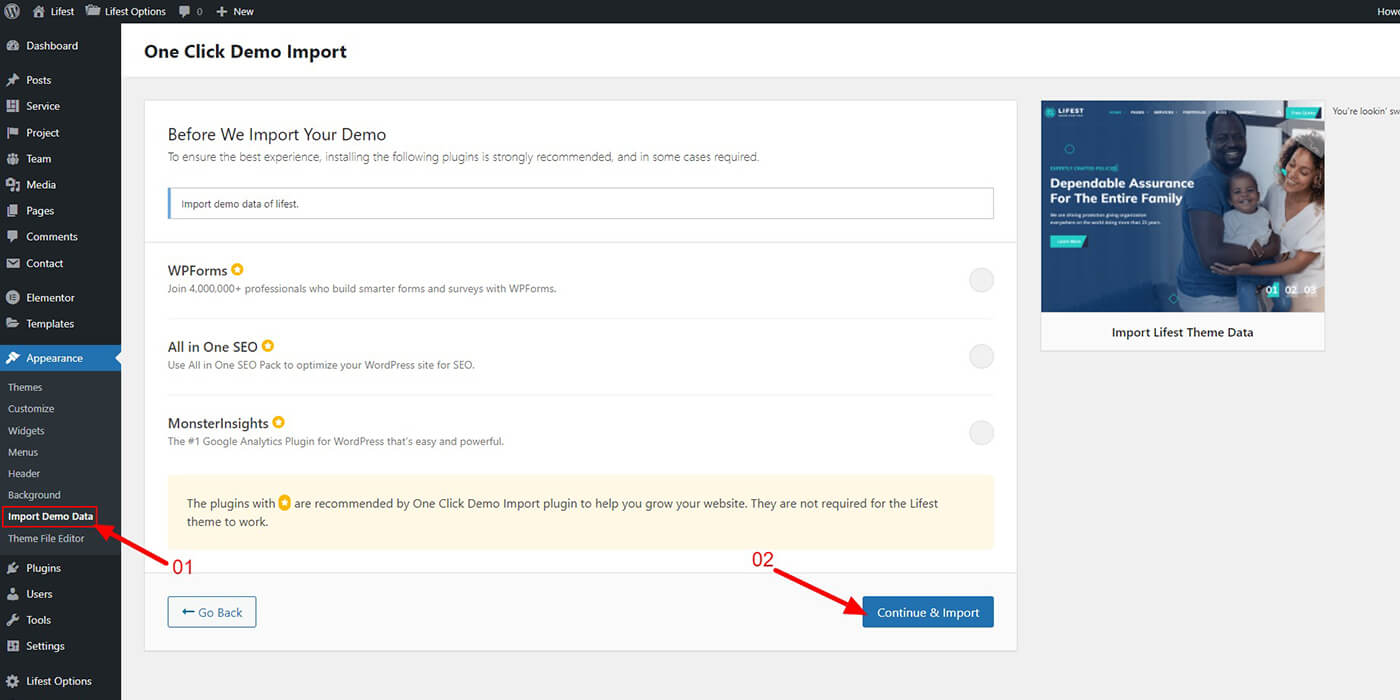Click the WPForms plugin name
This screenshot has width=1400, height=700.
click(x=197, y=271)
